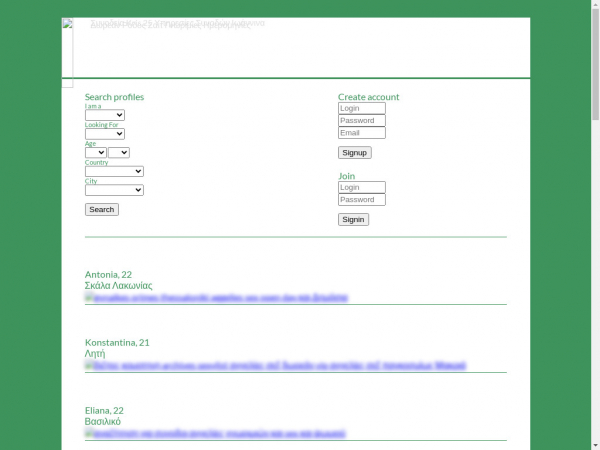Click the Signup button
This screenshot has width=600, height=450.
[355, 153]
